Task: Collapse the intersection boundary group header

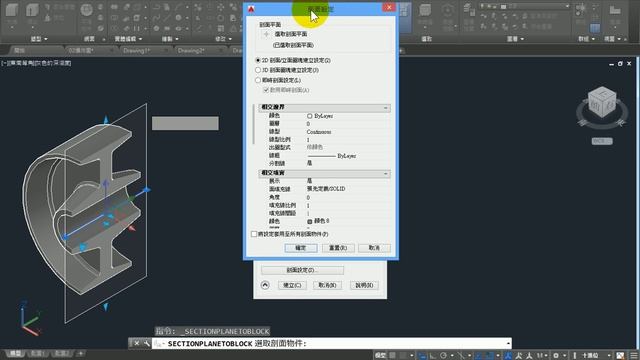Action: [324, 107]
